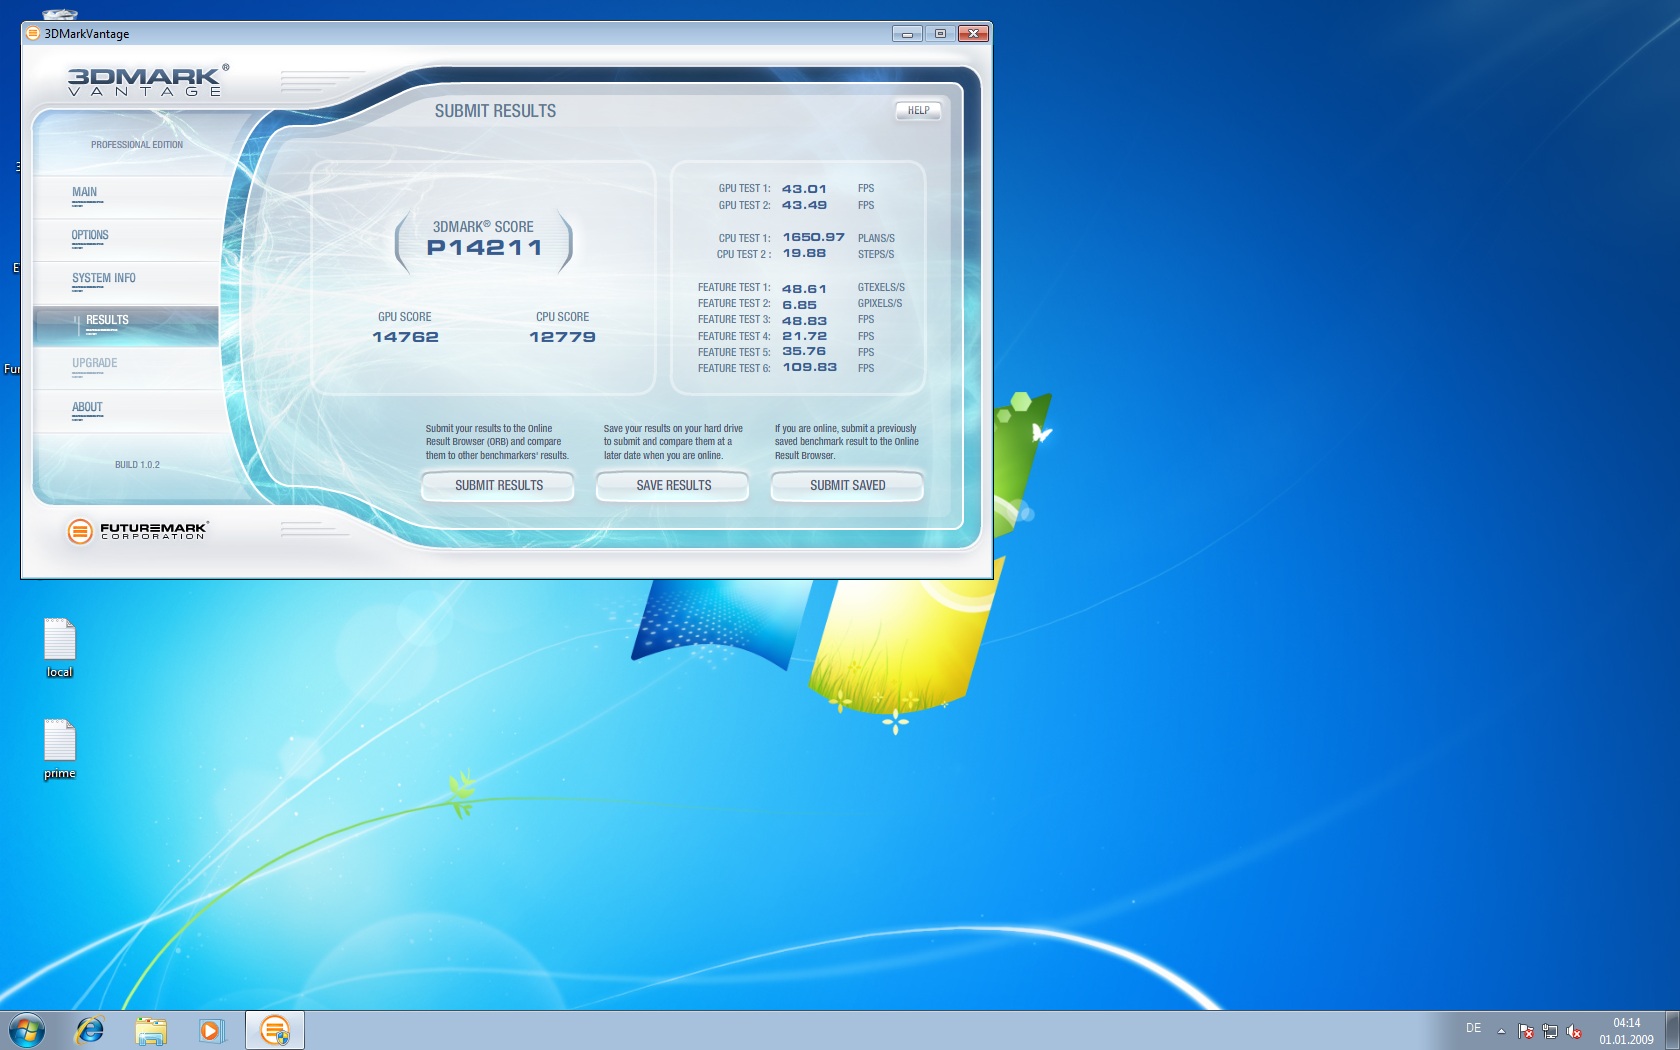Screen dimensions: 1680x1050
Task: Click the 3DMark Vantage logo
Action: tap(148, 81)
